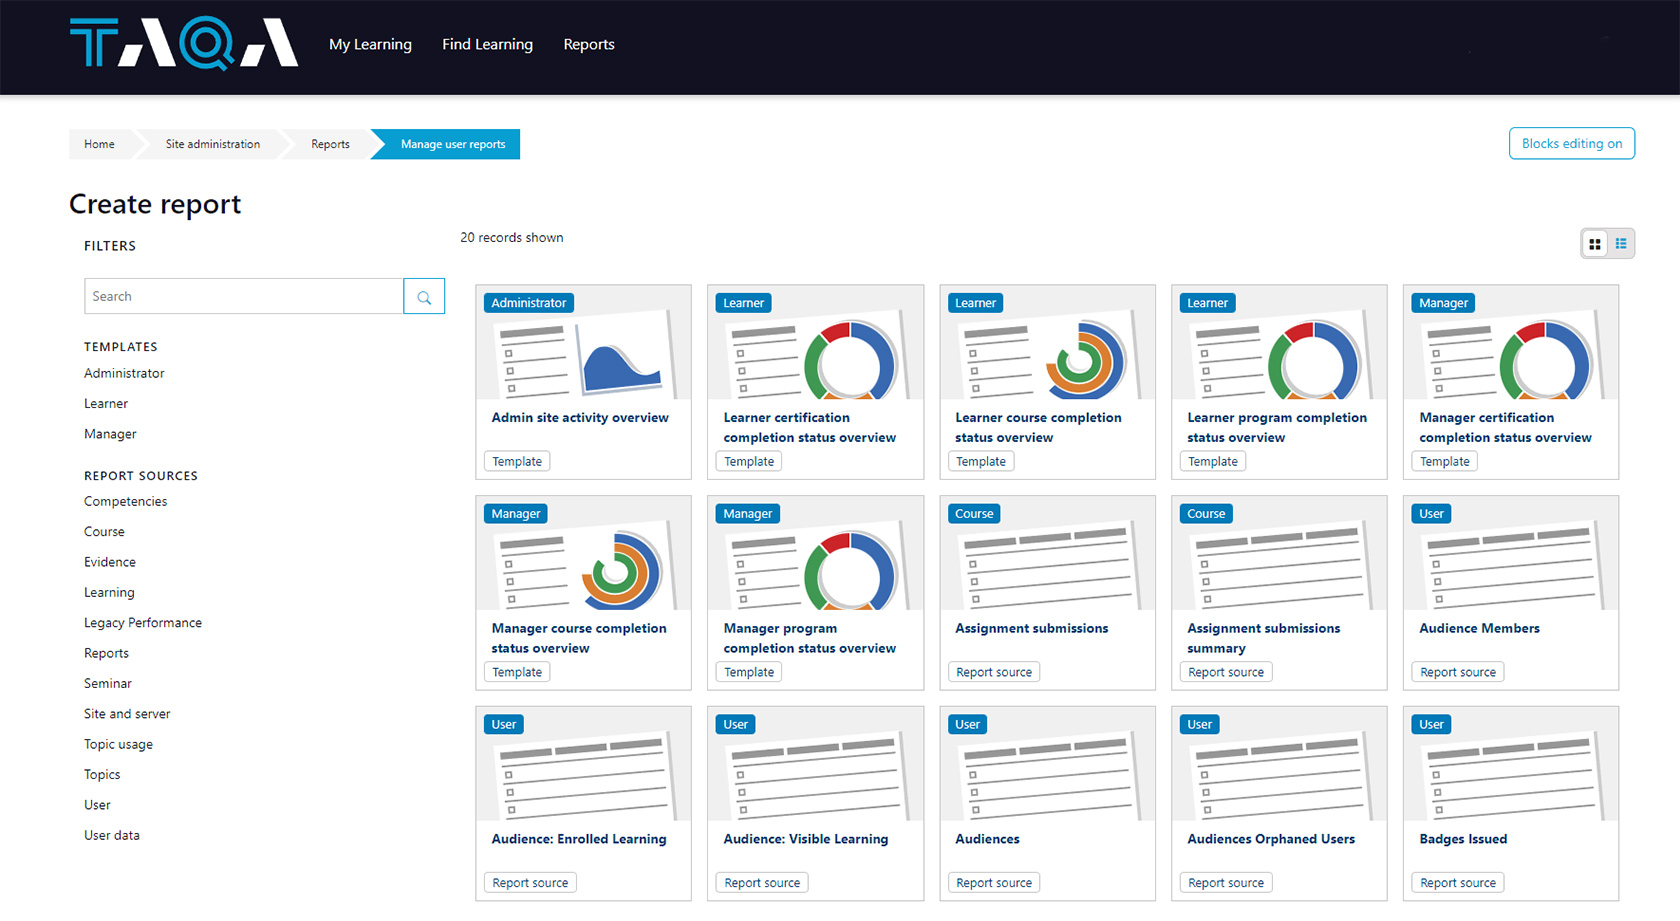The height and width of the screenshot is (921, 1680).
Task: Click in the Search filter field
Action: pos(243,297)
